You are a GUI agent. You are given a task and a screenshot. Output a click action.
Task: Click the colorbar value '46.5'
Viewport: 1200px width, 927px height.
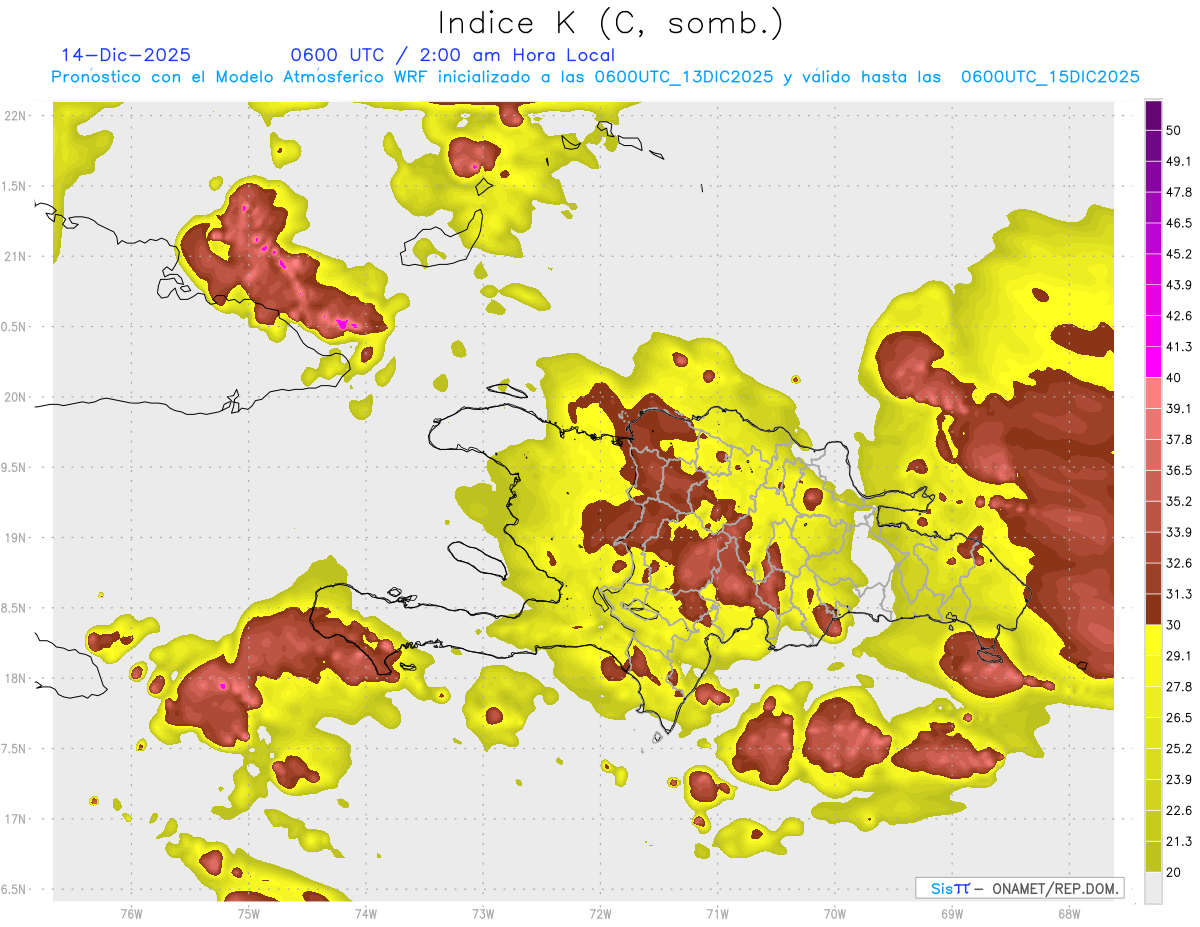(x=1178, y=223)
